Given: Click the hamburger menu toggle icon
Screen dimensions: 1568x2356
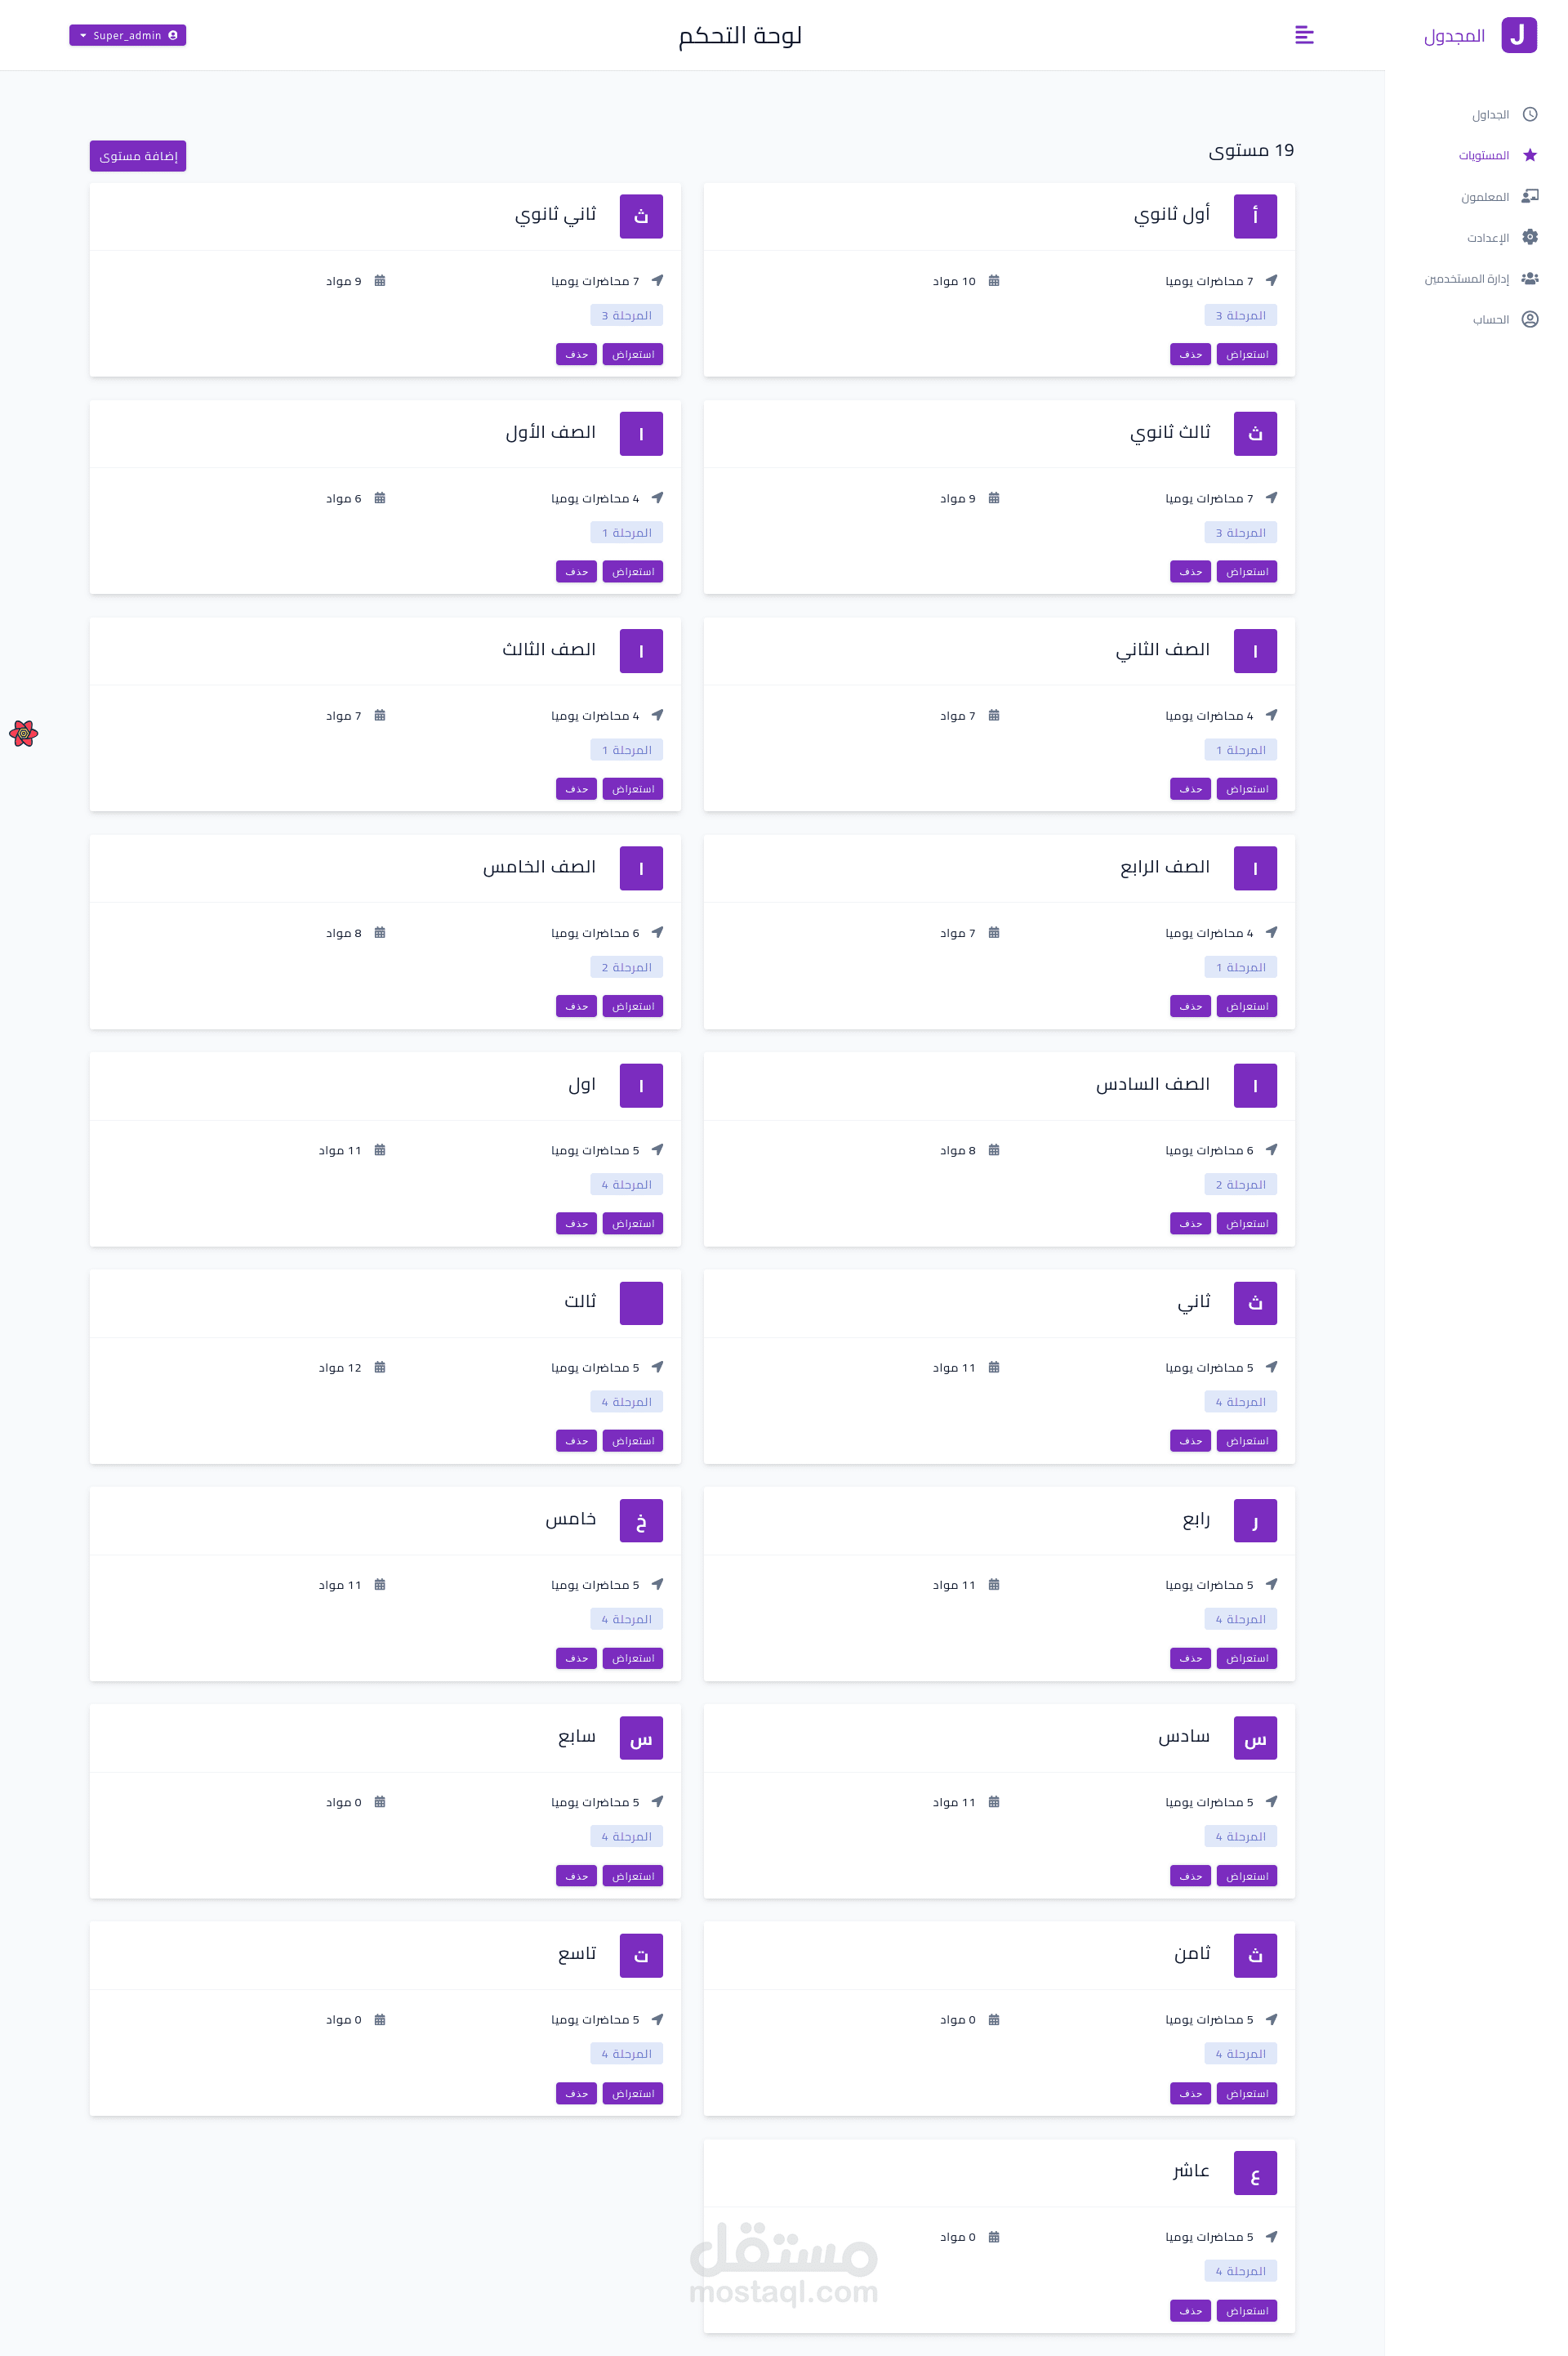Looking at the screenshot, I should click(x=1304, y=35).
